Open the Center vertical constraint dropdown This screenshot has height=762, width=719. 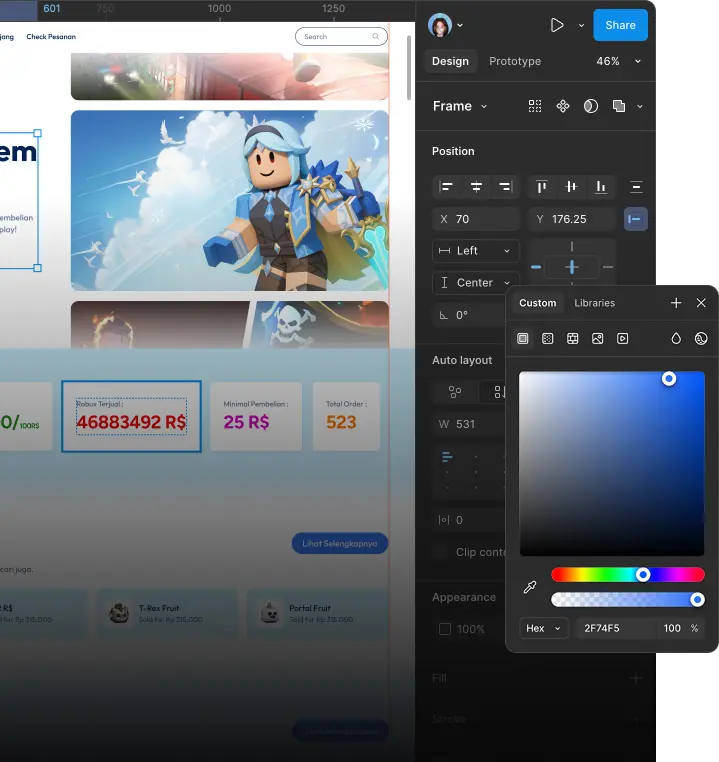click(x=476, y=283)
